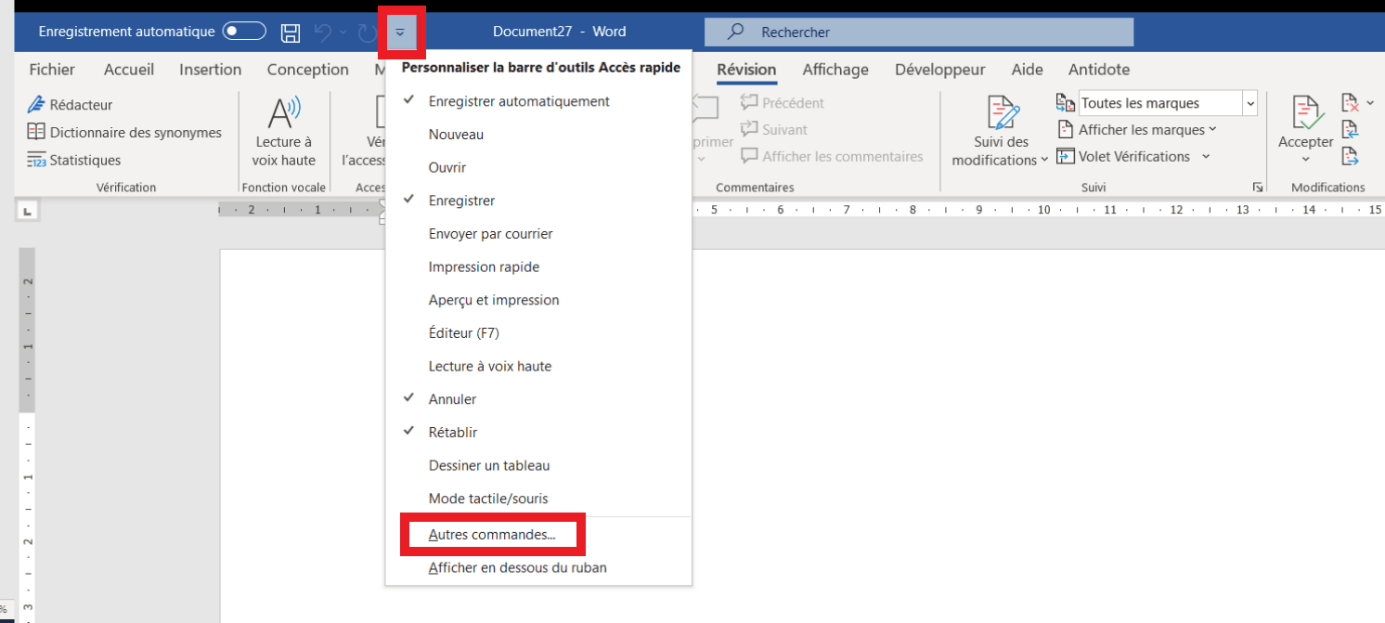Click the Save floppy disk icon

tap(291, 32)
